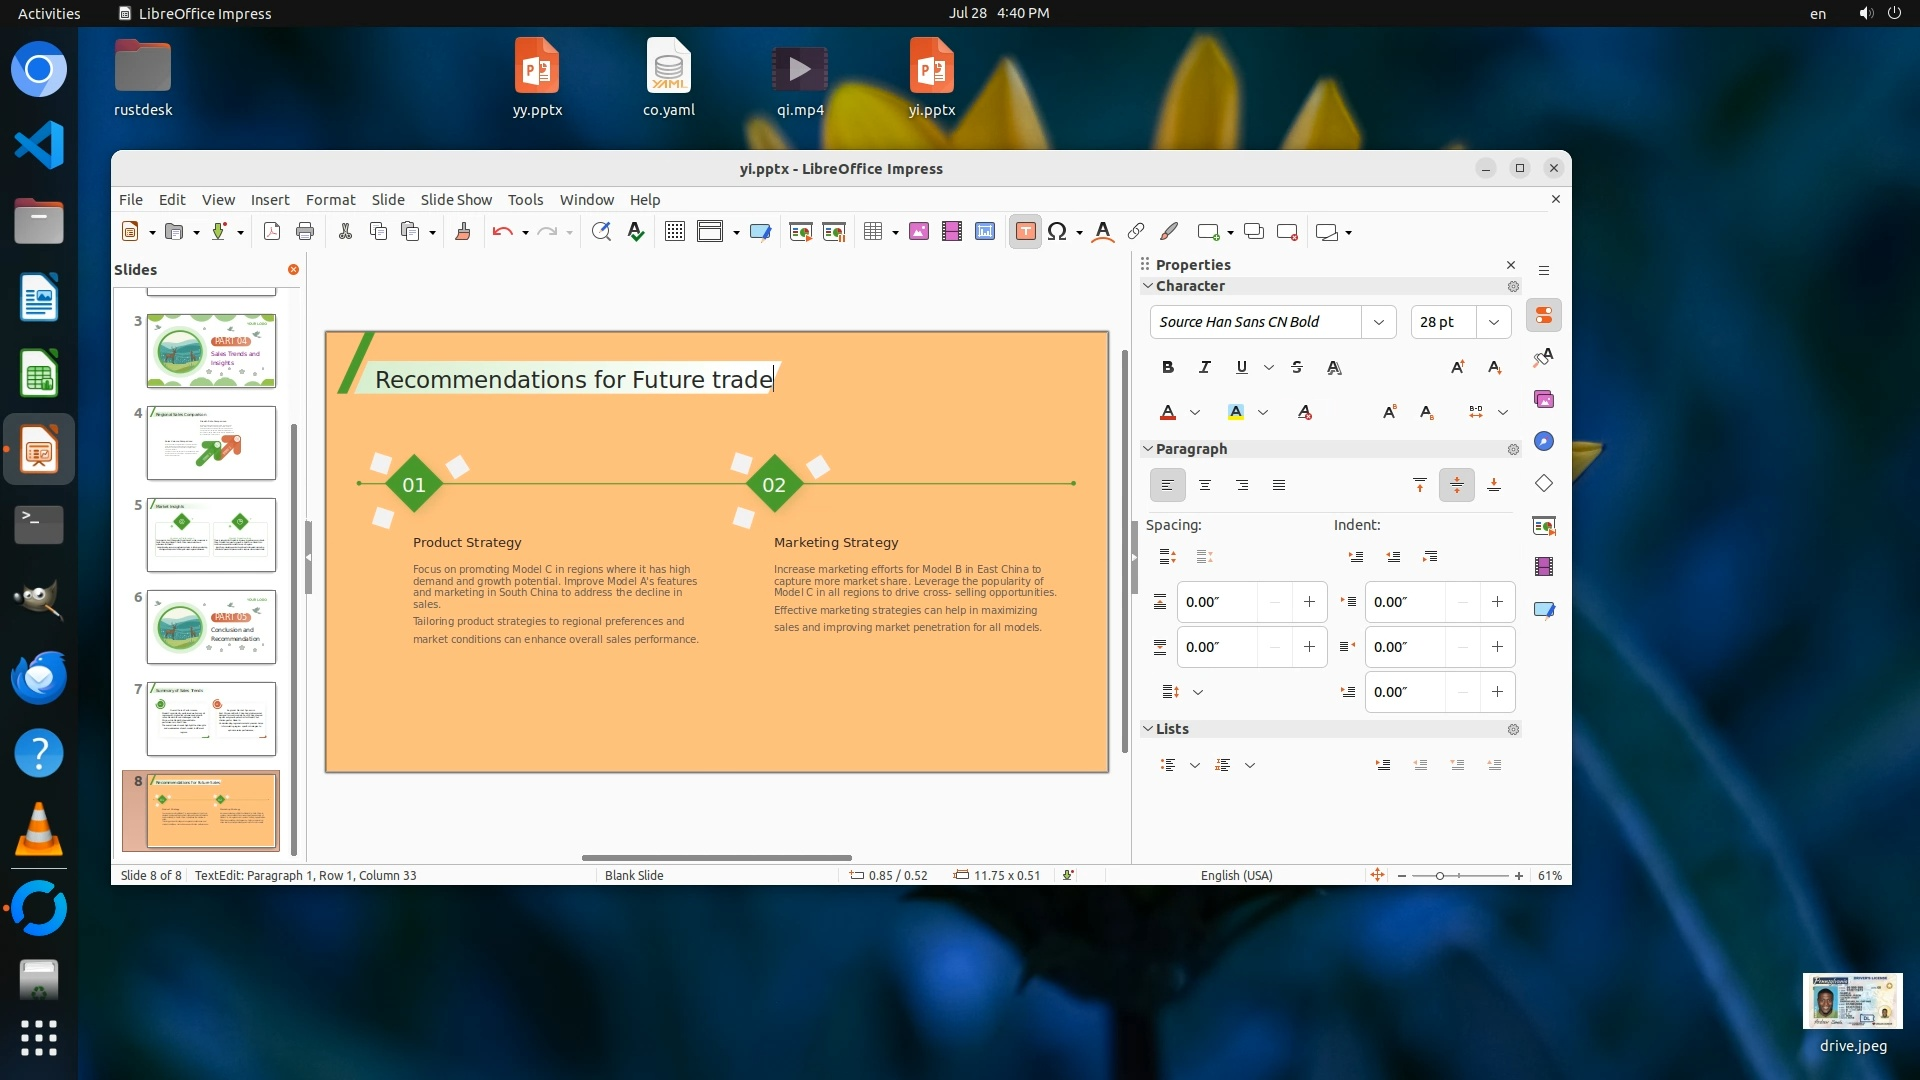Click the Insert Table toolbar icon
Screen dimensions: 1920x1080
click(x=872, y=232)
